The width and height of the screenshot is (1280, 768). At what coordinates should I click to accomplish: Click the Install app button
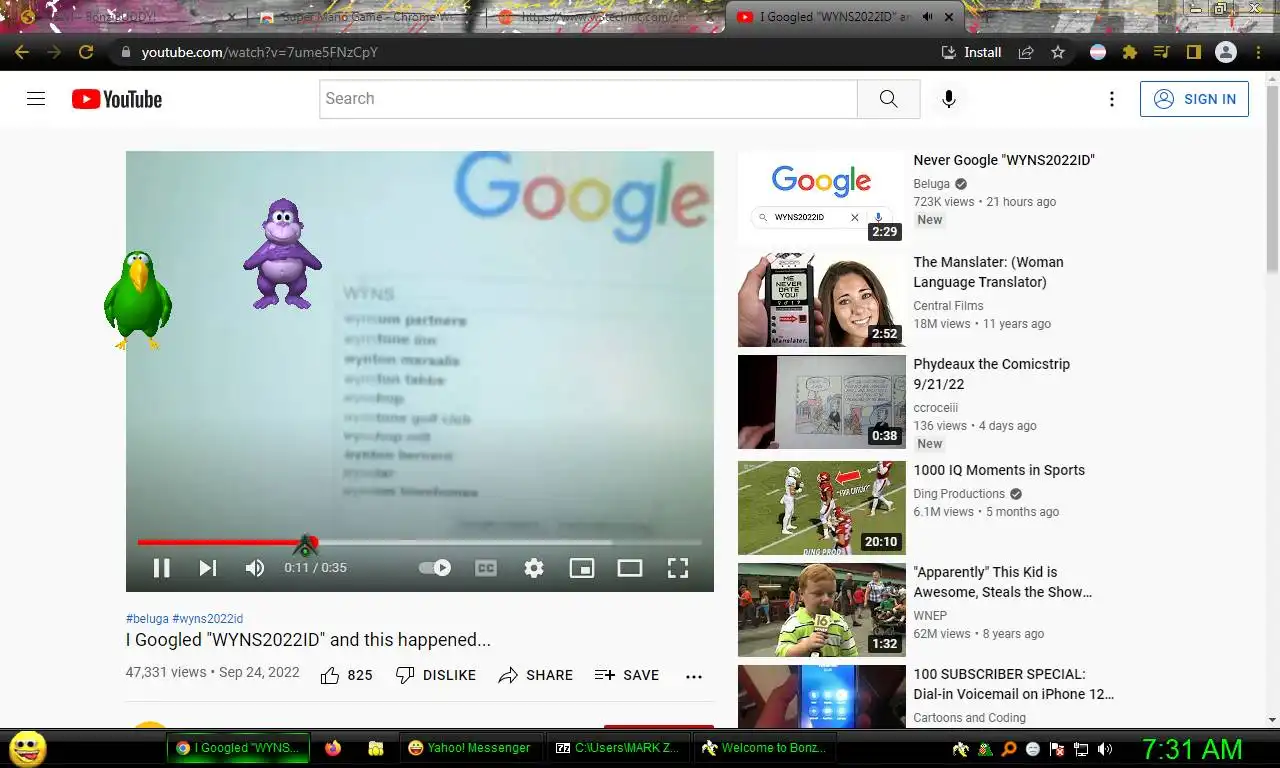point(971,52)
